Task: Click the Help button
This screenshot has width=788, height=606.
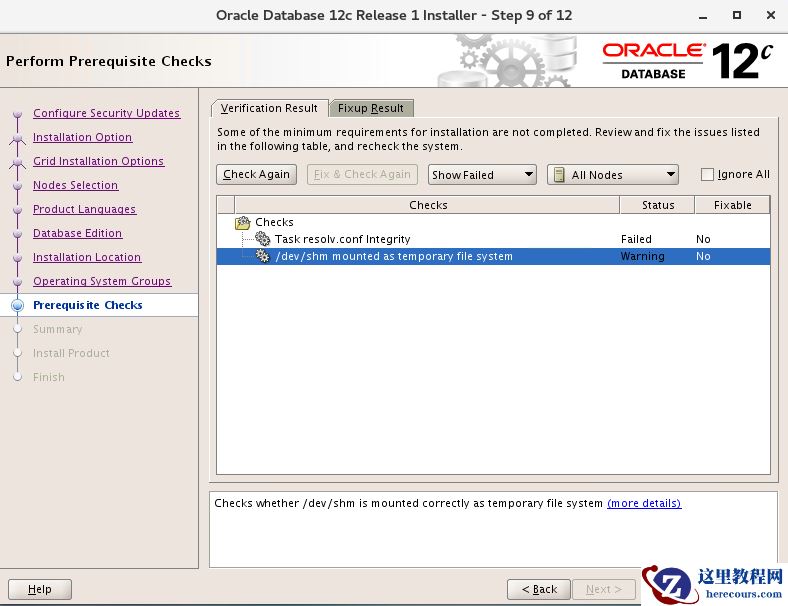Action: [40, 589]
